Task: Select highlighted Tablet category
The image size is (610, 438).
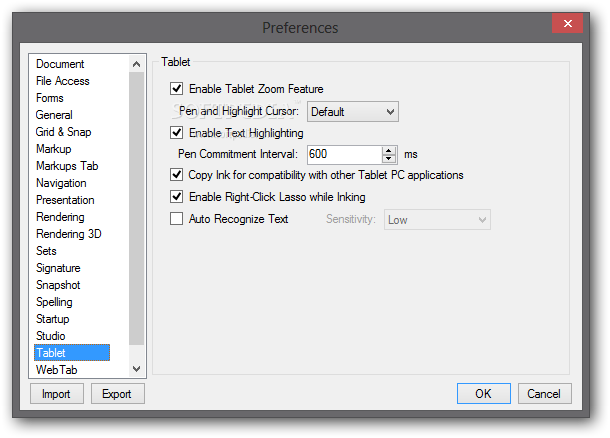Action: pyautogui.click(x=72, y=353)
